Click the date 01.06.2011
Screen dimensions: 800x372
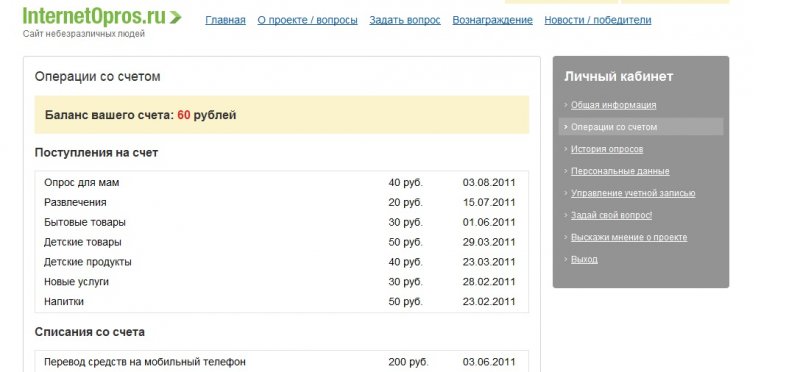tap(489, 222)
